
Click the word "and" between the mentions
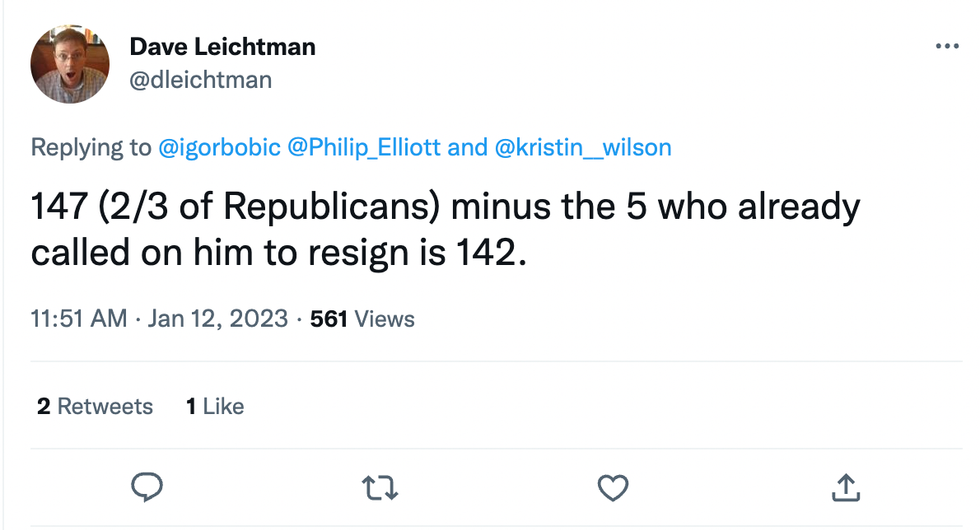click(x=467, y=148)
